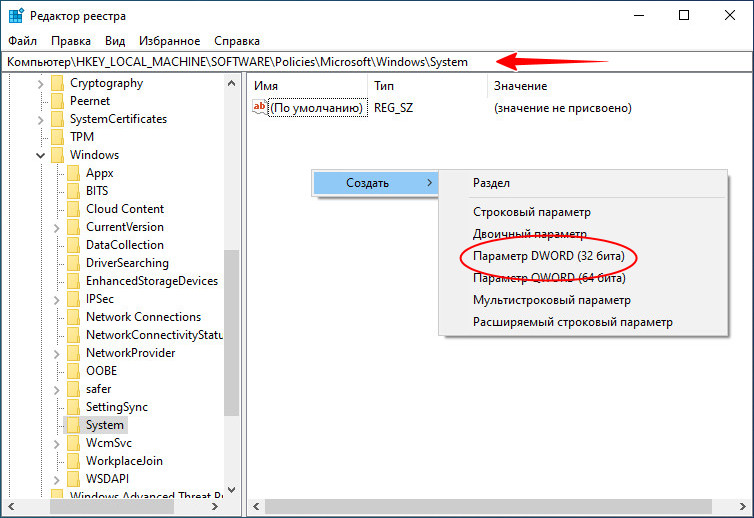Expand the Cryptography key
Image resolution: width=754 pixels, height=518 pixels.
tap(40, 84)
